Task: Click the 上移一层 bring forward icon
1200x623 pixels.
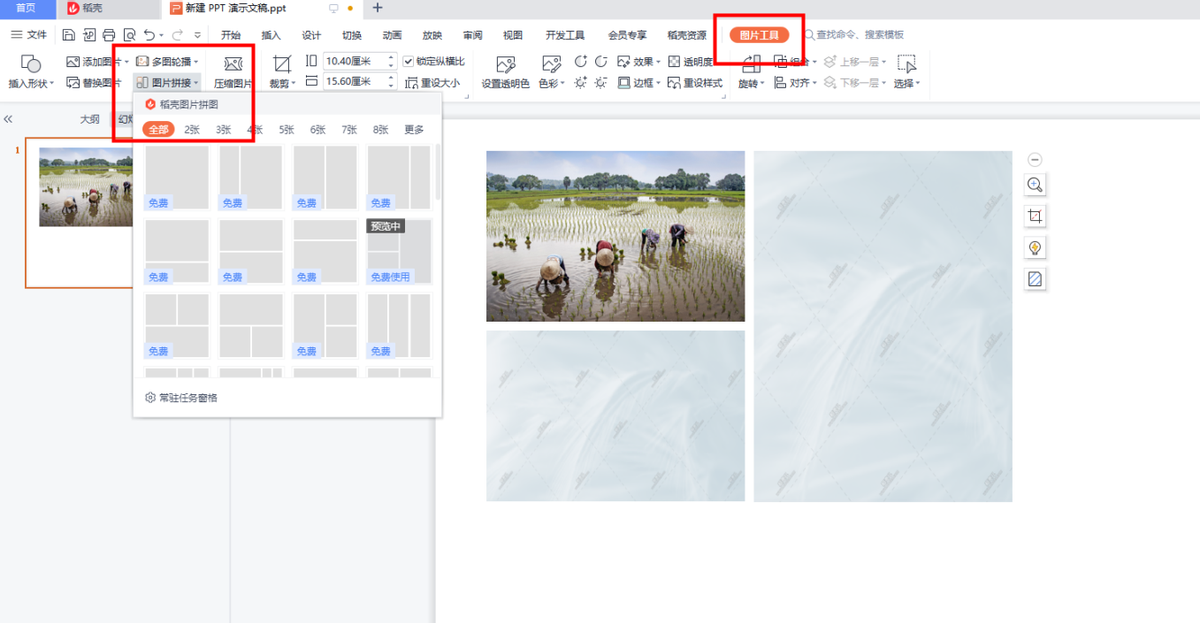Action: click(x=829, y=62)
